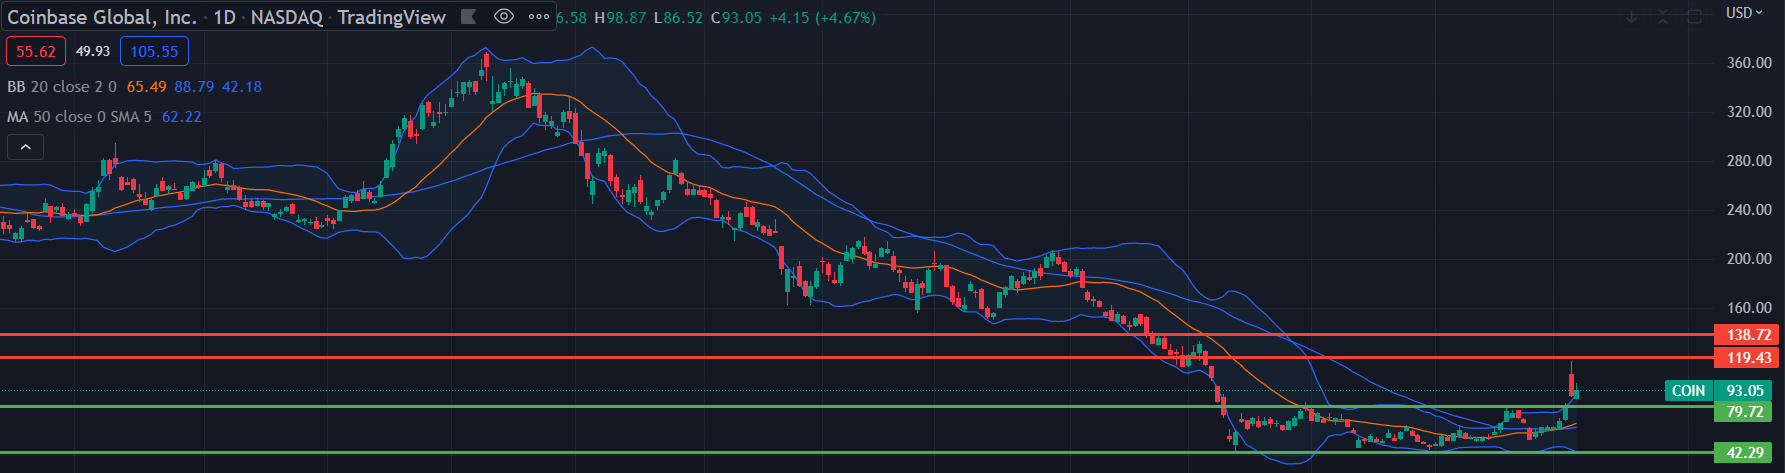Click the 79.72 green price label
This screenshot has width=1785, height=473.
tap(1743, 411)
